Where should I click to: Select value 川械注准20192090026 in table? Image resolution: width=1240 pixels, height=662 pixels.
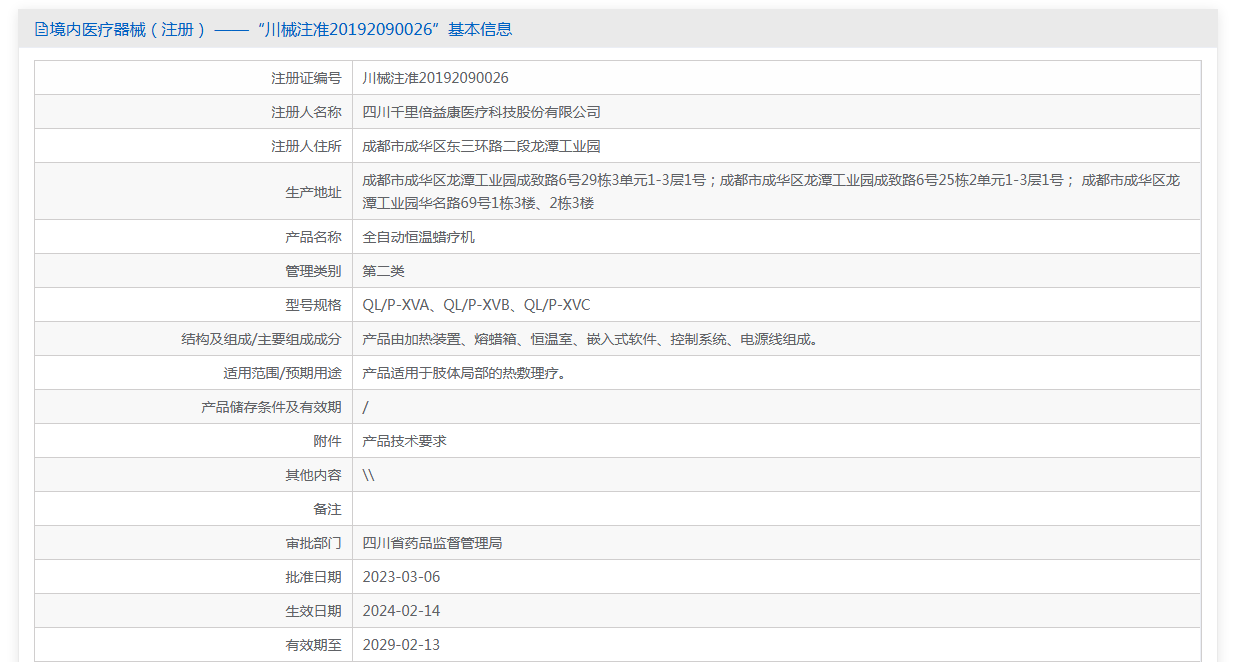[x=435, y=78]
